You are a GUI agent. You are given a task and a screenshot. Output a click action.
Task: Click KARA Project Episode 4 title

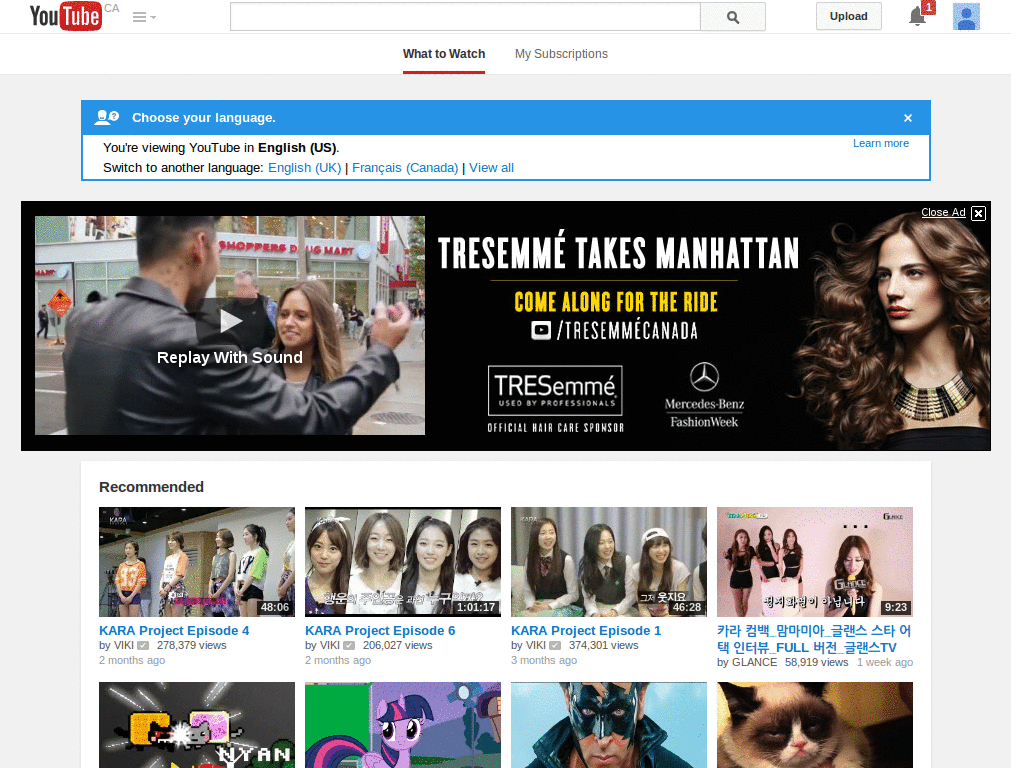pyautogui.click(x=174, y=631)
